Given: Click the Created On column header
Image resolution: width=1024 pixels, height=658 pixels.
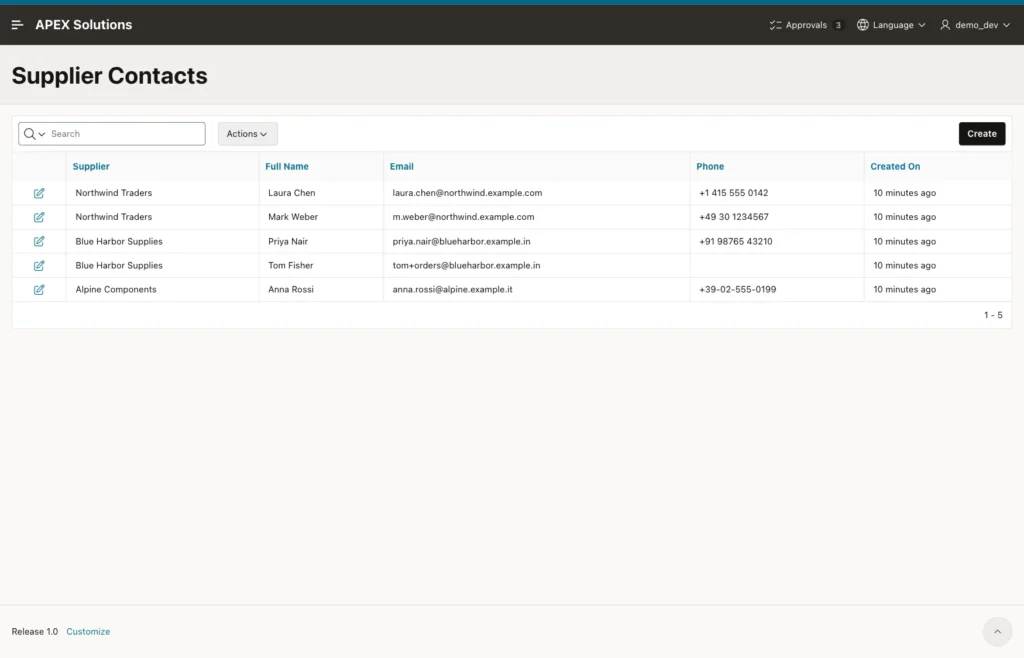Looking at the screenshot, I should (x=895, y=166).
